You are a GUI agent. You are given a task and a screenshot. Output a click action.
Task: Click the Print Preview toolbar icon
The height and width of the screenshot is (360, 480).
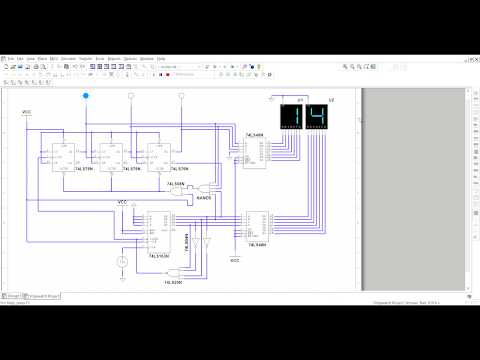[43, 67]
